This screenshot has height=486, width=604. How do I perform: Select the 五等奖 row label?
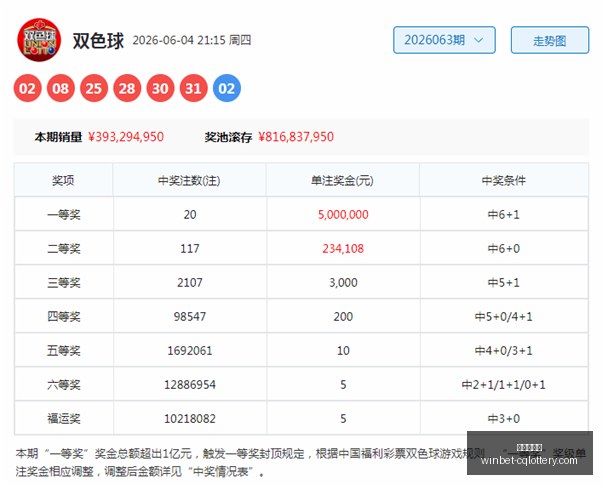[64, 350]
